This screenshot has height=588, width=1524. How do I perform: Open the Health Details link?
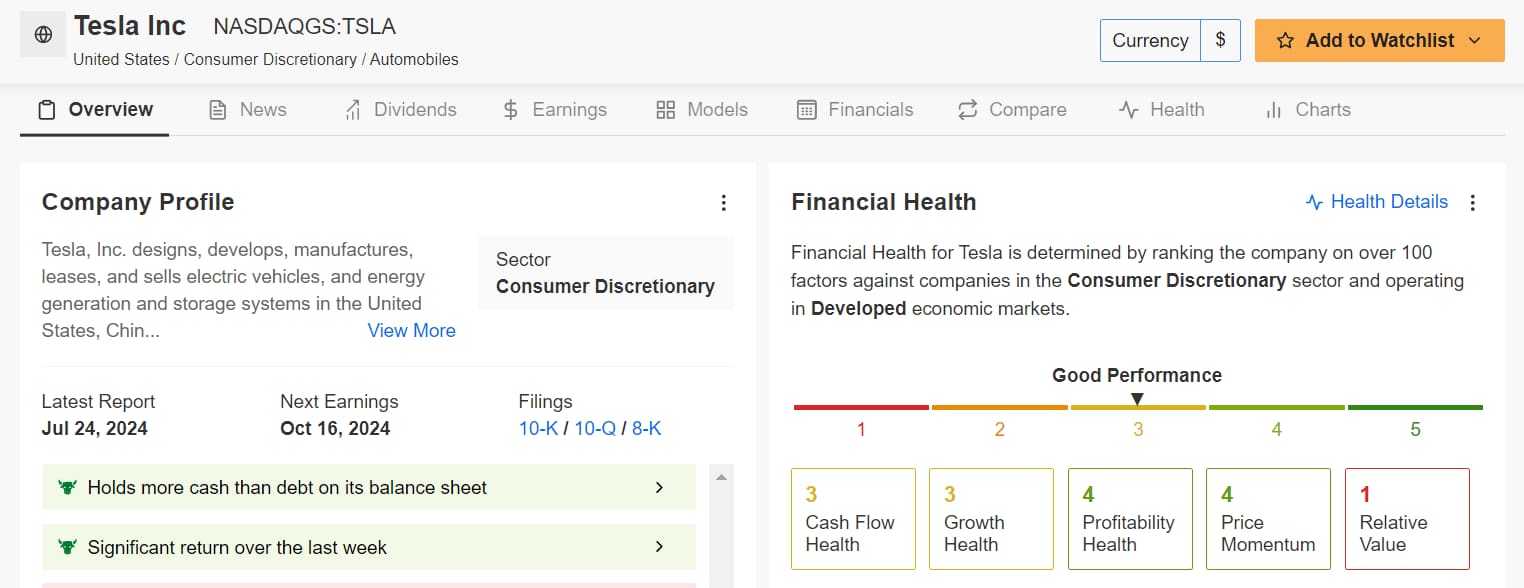(x=1377, y=203)
